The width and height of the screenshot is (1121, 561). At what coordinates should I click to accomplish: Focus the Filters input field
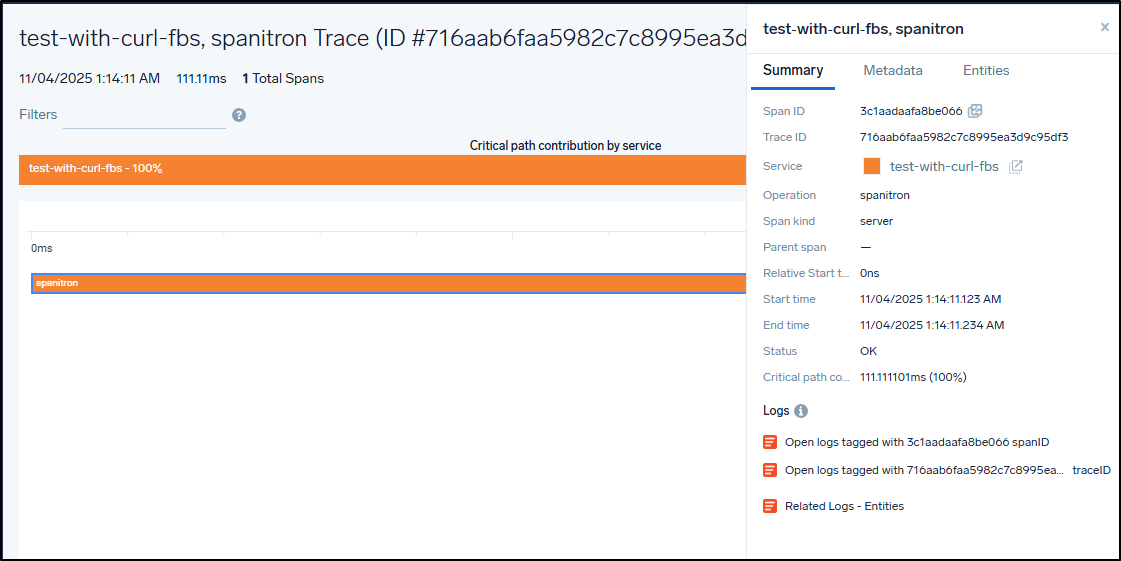tap(144, 116)
